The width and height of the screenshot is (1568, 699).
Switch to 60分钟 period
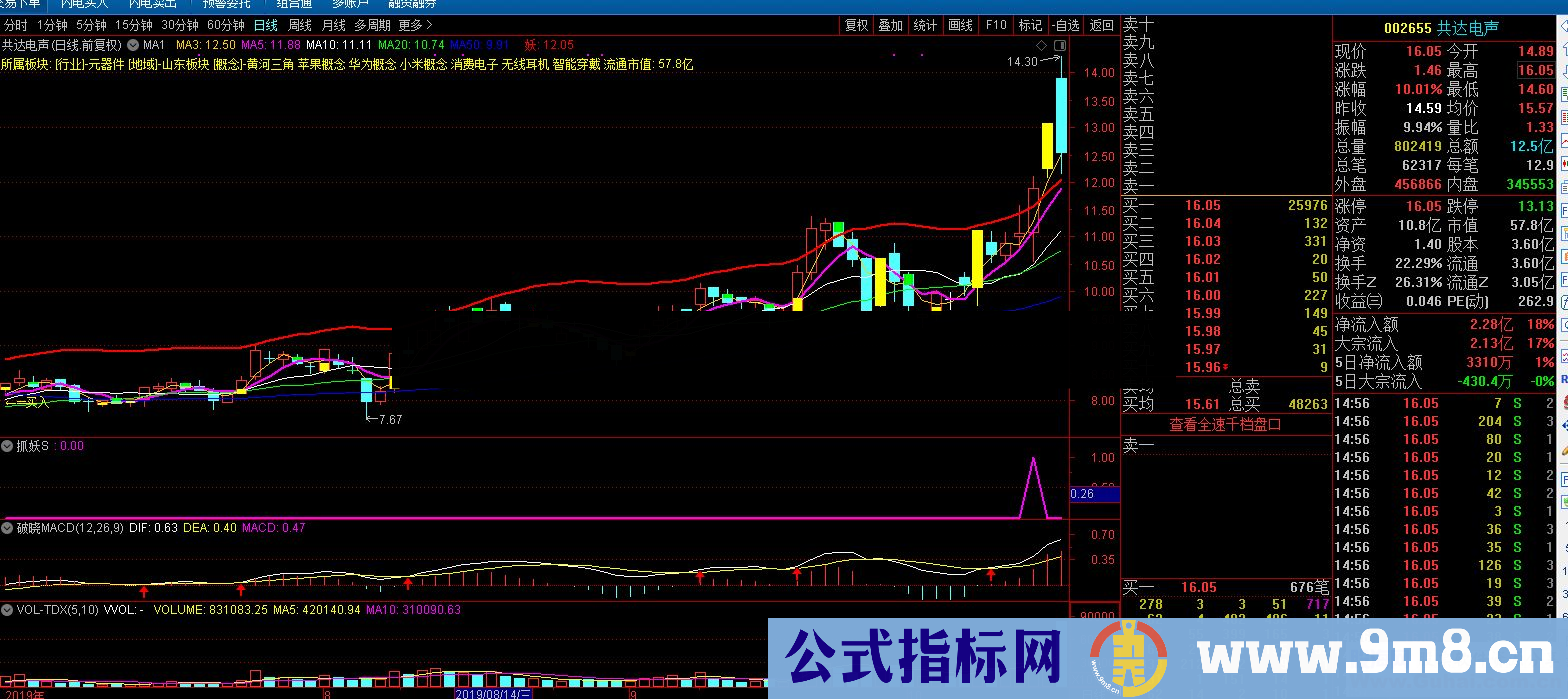coord(226,25)
